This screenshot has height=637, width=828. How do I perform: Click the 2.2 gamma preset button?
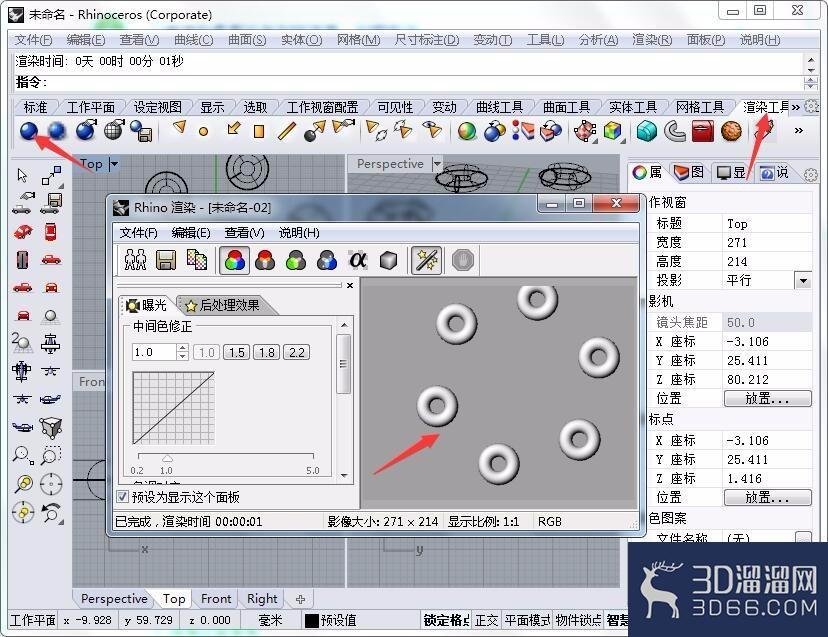[x=297, y=352]
